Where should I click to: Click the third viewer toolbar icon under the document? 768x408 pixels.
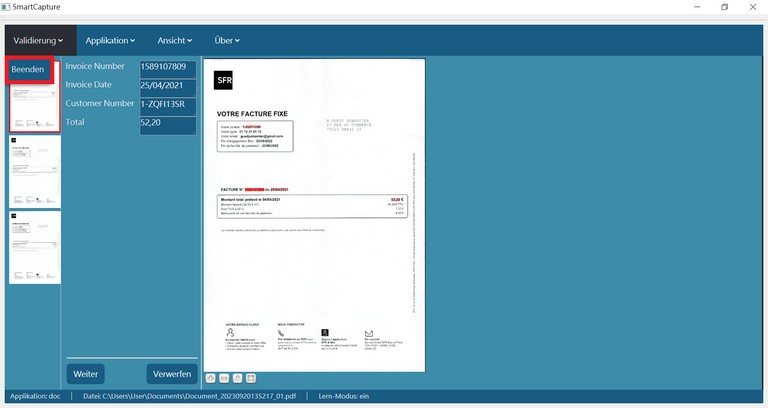(x=238, y=378)
